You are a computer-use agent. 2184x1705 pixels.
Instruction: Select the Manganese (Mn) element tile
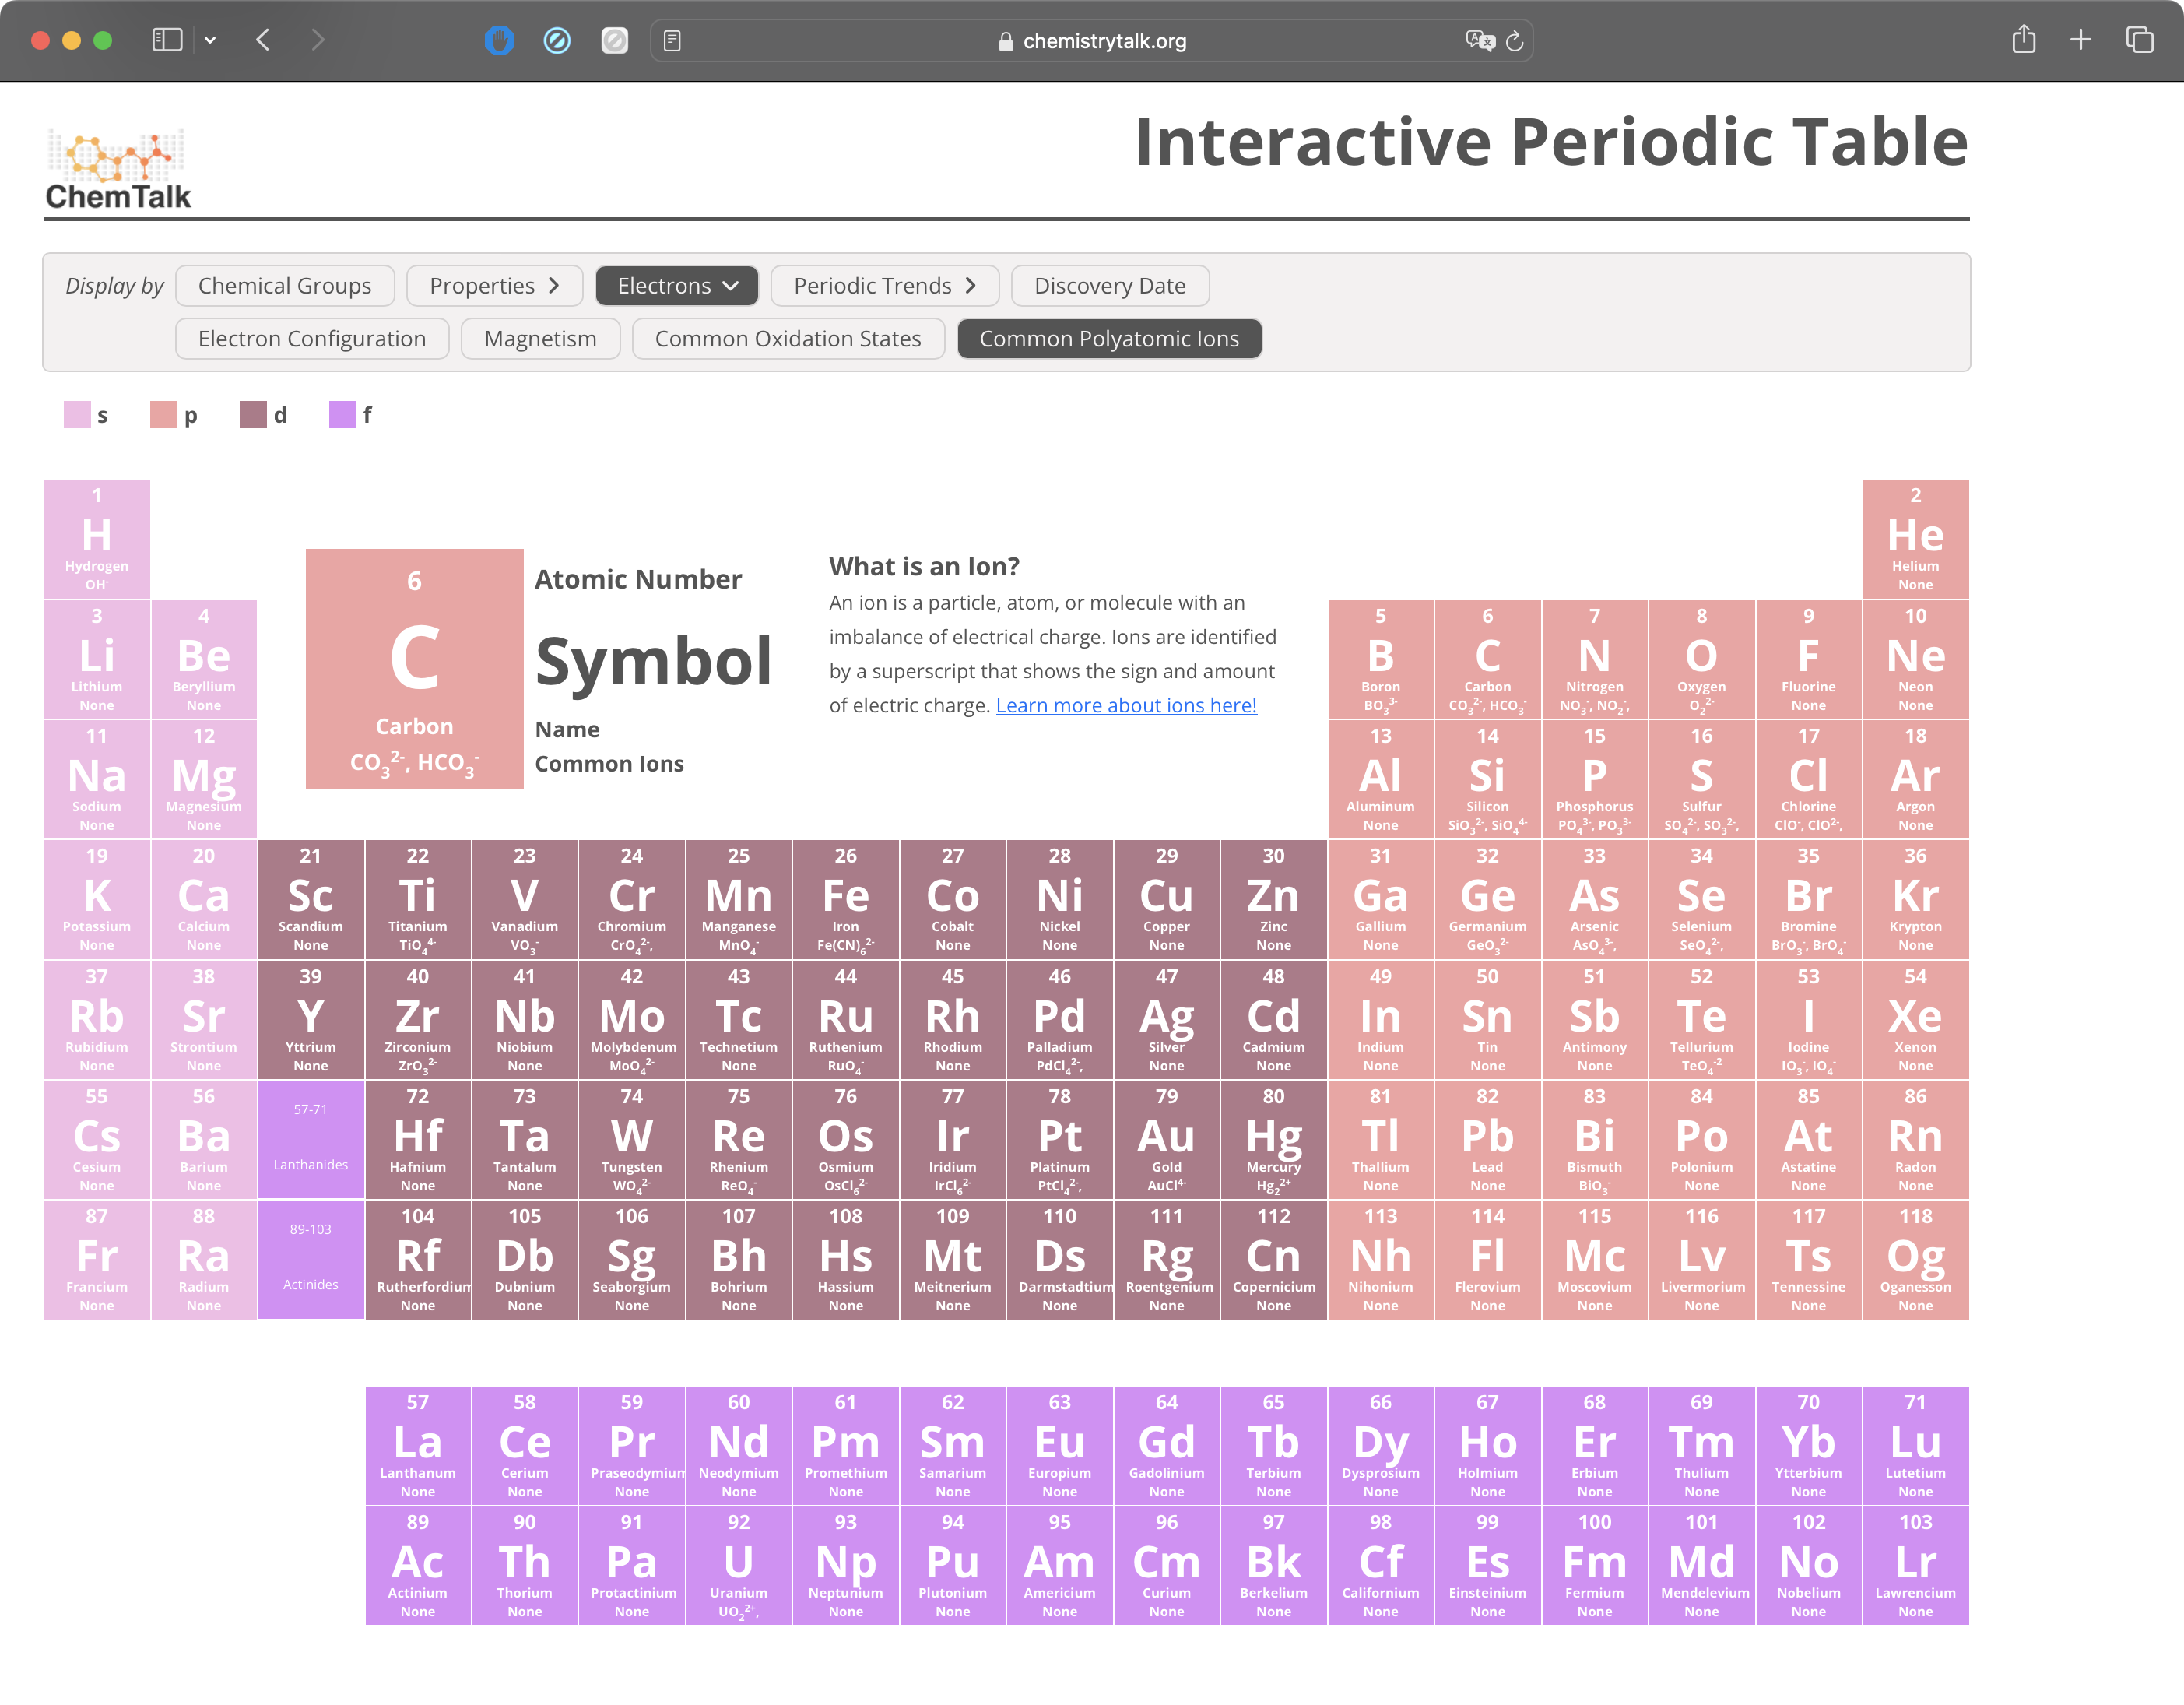[x=738, y=899]
